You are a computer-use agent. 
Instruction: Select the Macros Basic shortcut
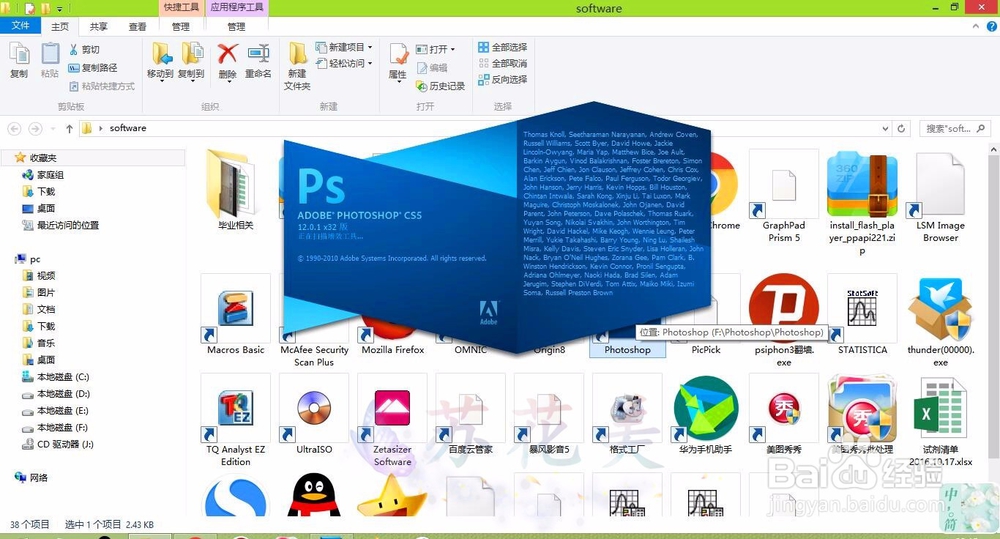(x=235, y=314)
